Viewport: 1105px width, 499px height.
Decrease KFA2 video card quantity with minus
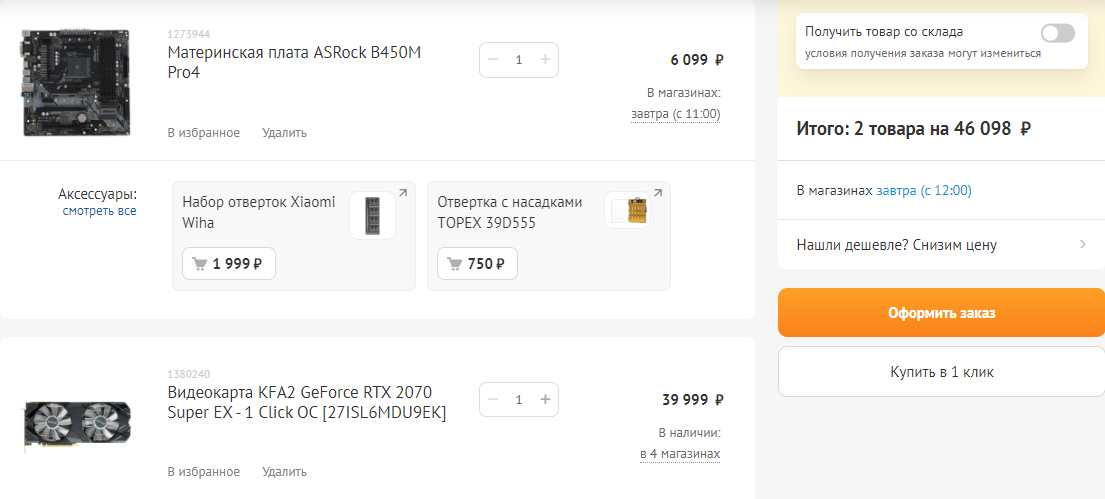493,400
